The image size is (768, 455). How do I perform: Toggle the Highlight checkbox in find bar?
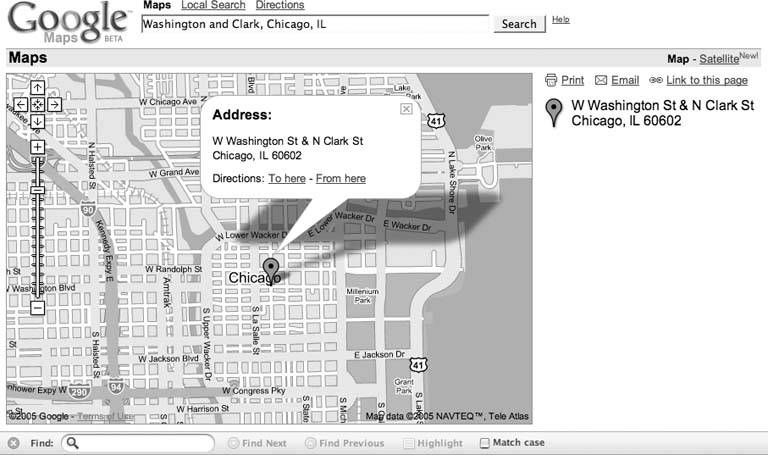point(408,443)
